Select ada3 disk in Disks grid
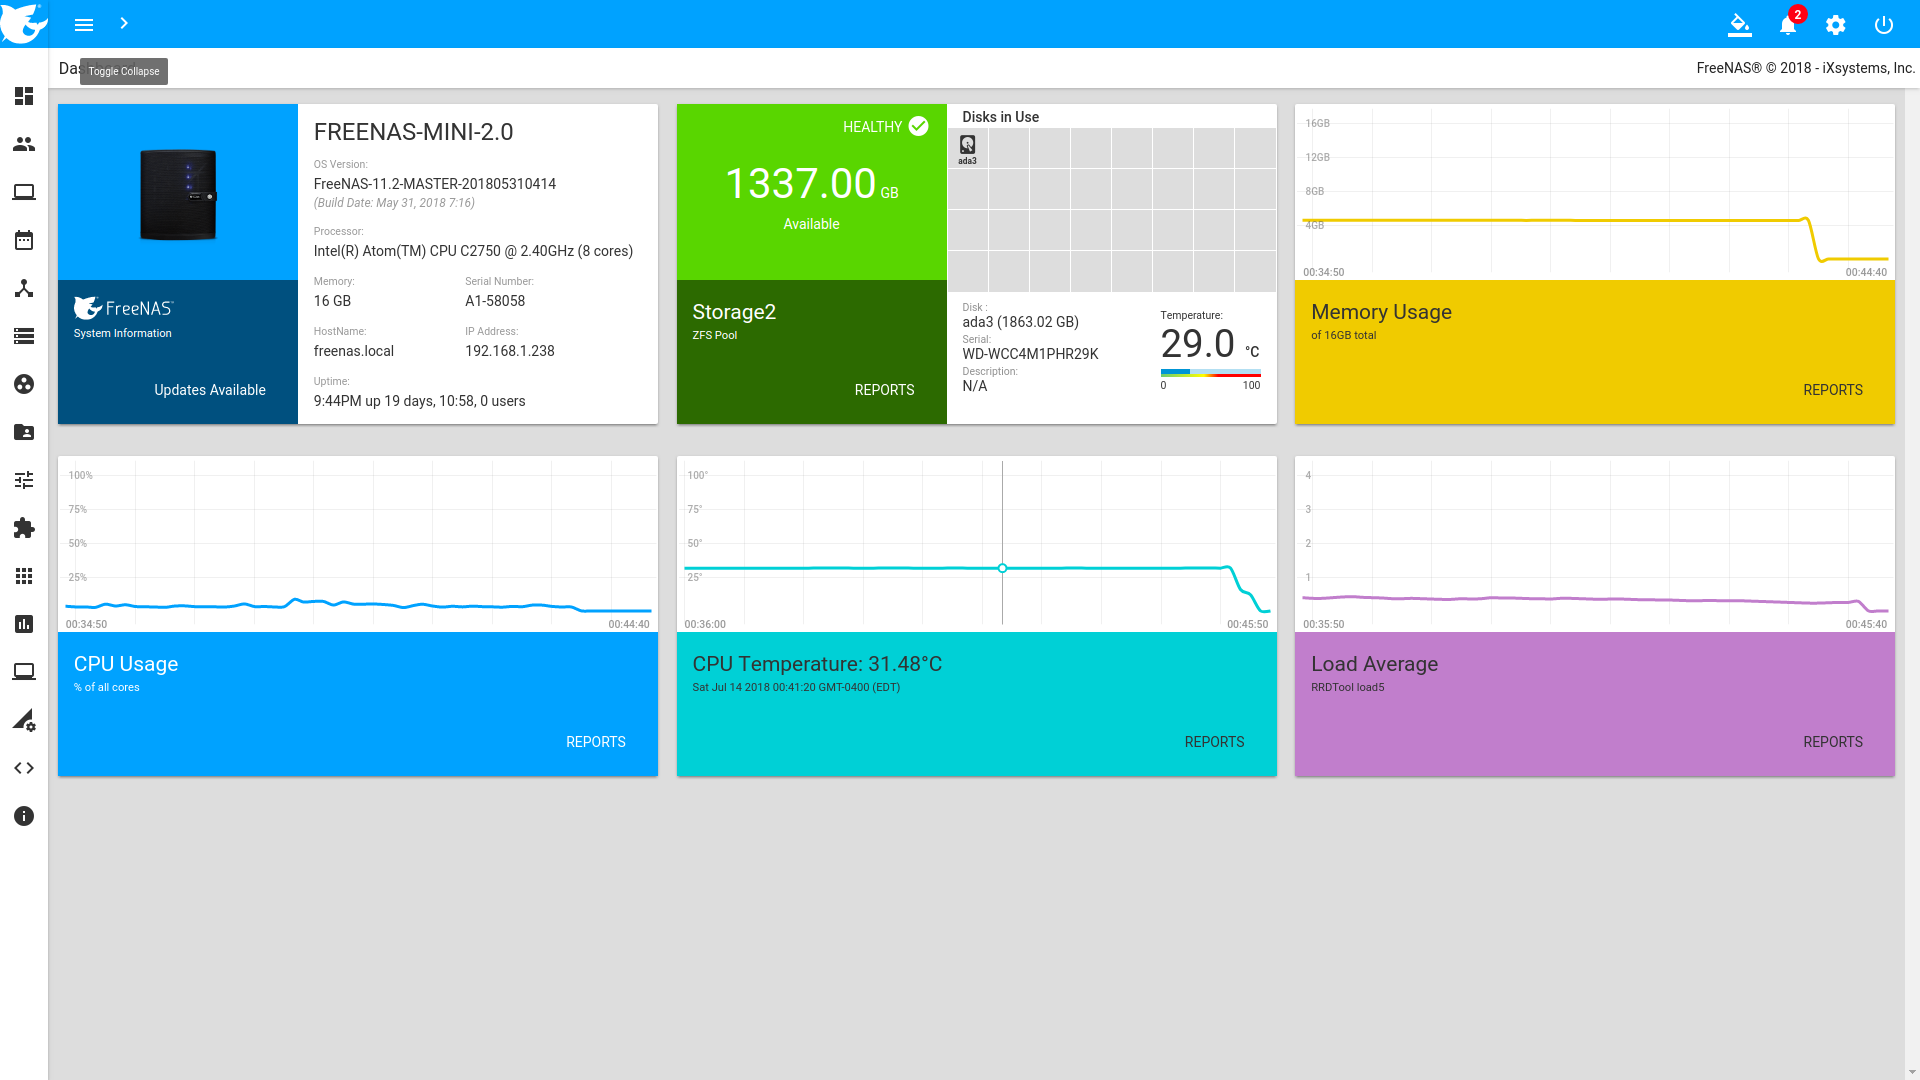The width and height of the screenshot is (1920, 1080). pyautogui.click(x=967, y=148)
